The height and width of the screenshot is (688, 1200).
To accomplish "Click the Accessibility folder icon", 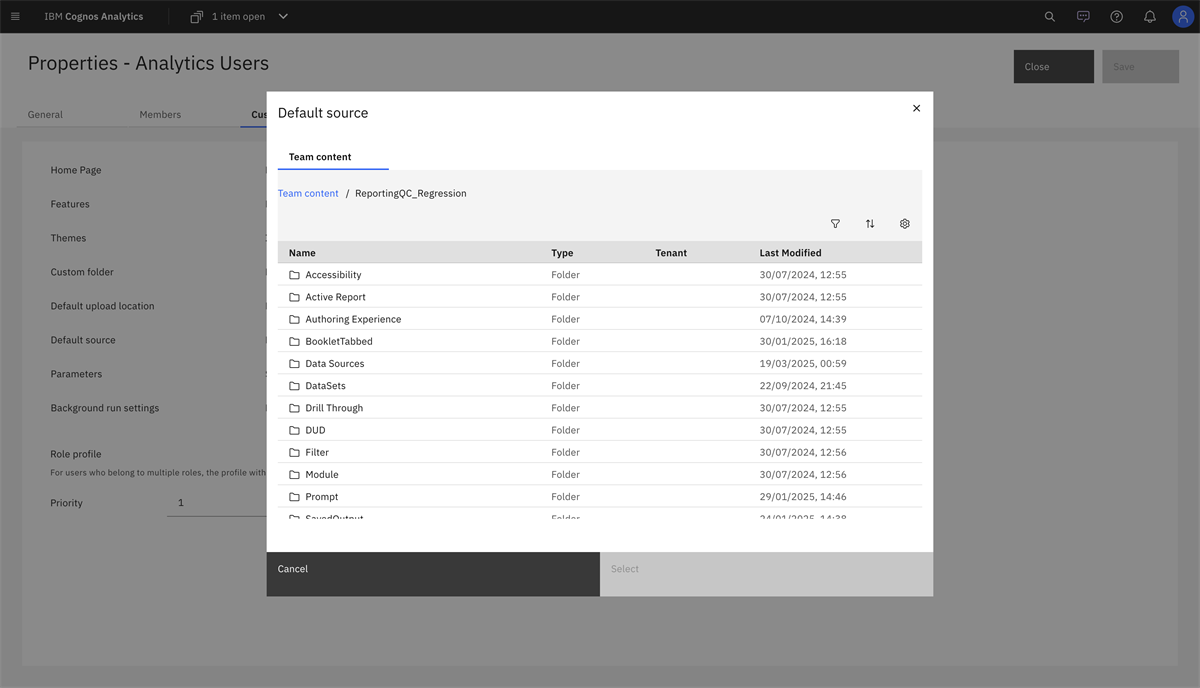I will (295, 275).
